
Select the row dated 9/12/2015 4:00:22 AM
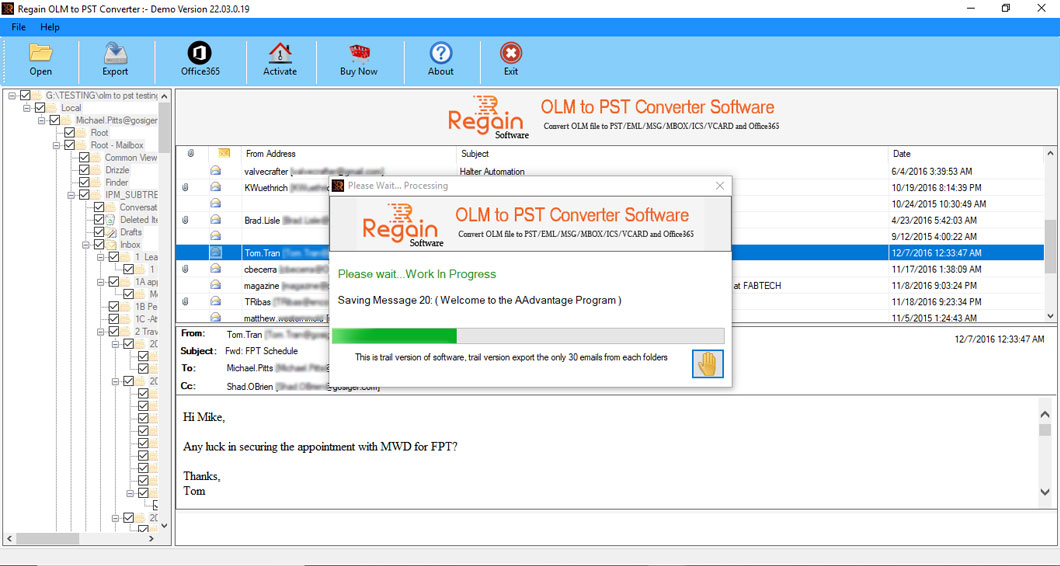click(610, 236)
